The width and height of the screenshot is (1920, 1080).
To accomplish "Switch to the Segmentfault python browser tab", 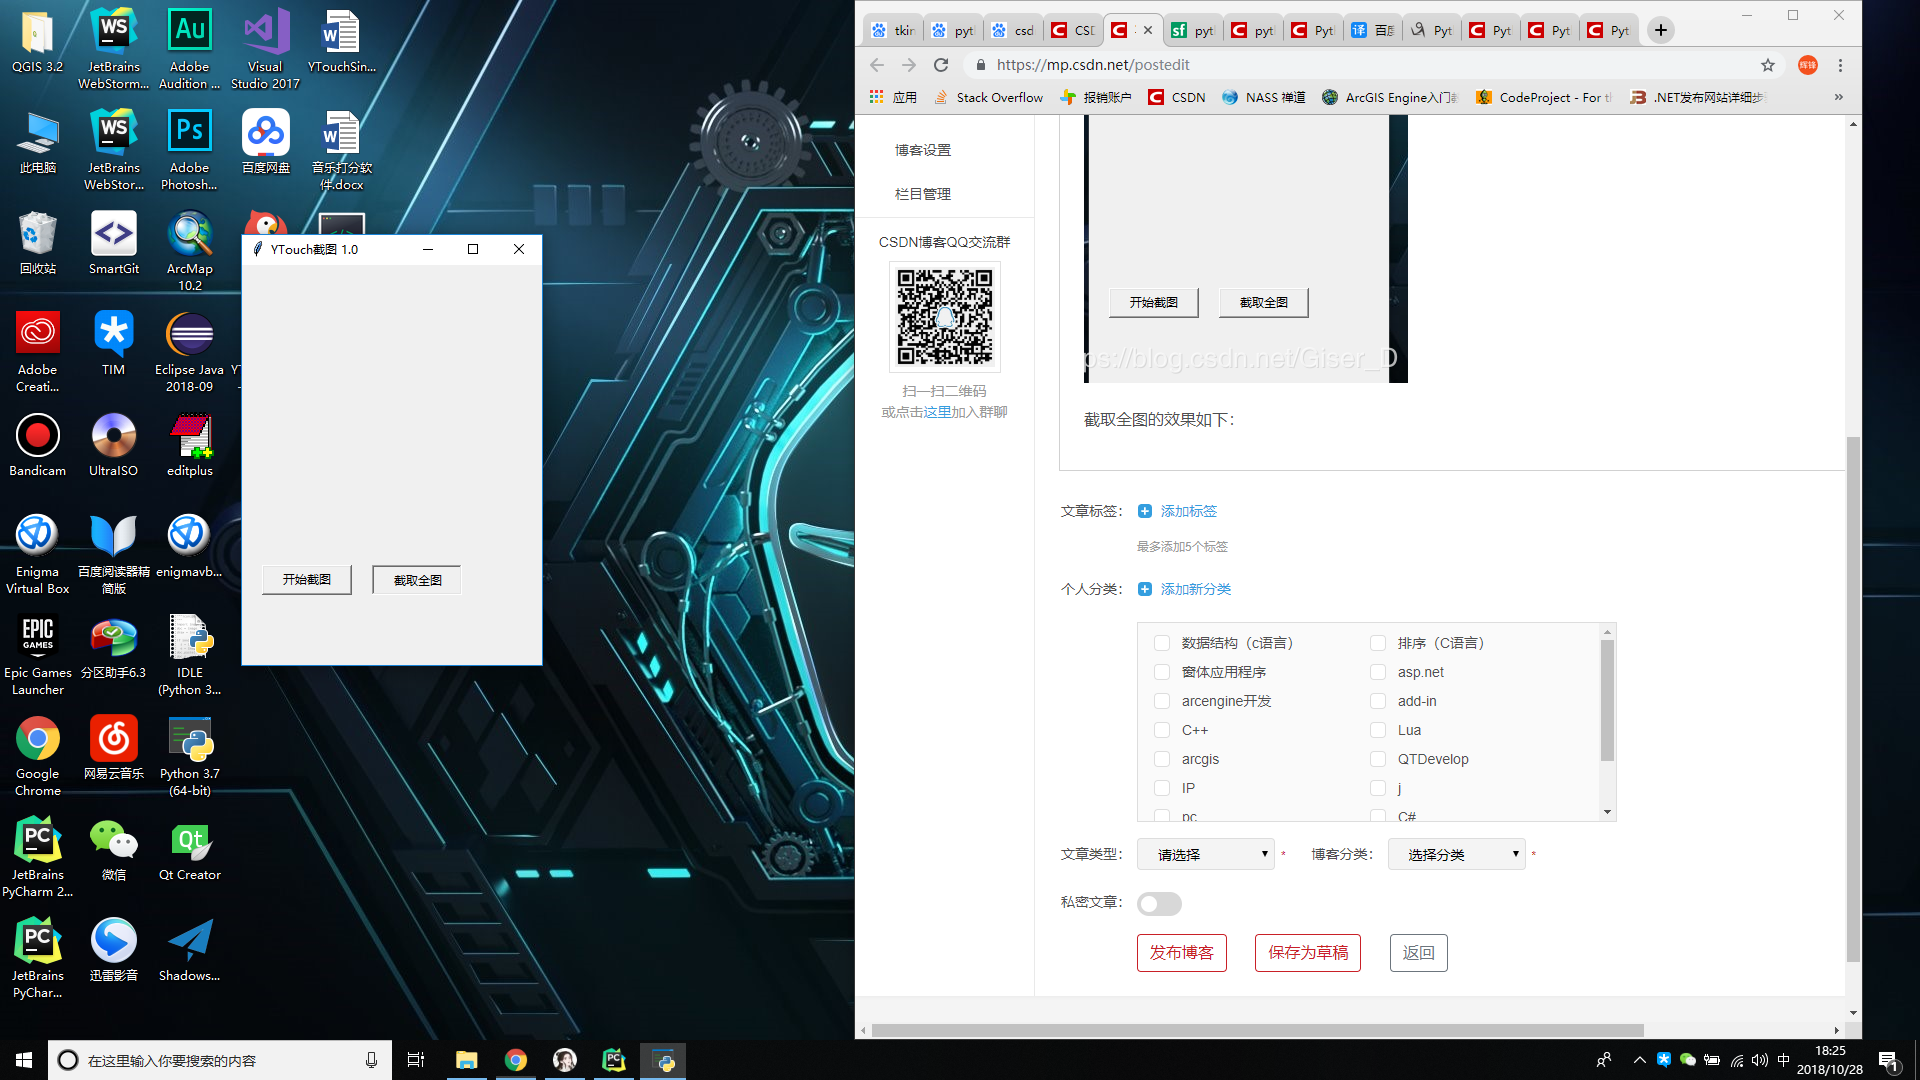I will tap(1193, 30).
